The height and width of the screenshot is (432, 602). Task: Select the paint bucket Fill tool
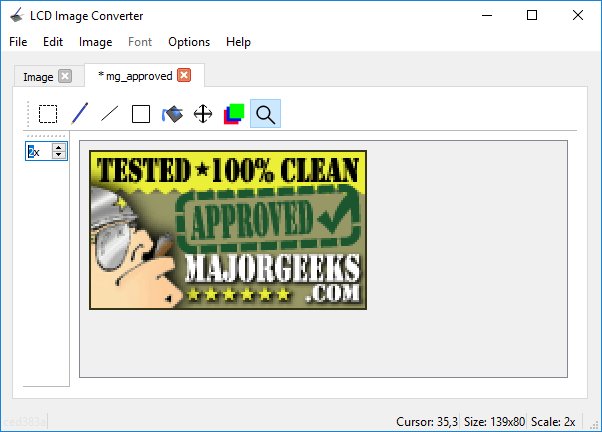tap(172, 114)
